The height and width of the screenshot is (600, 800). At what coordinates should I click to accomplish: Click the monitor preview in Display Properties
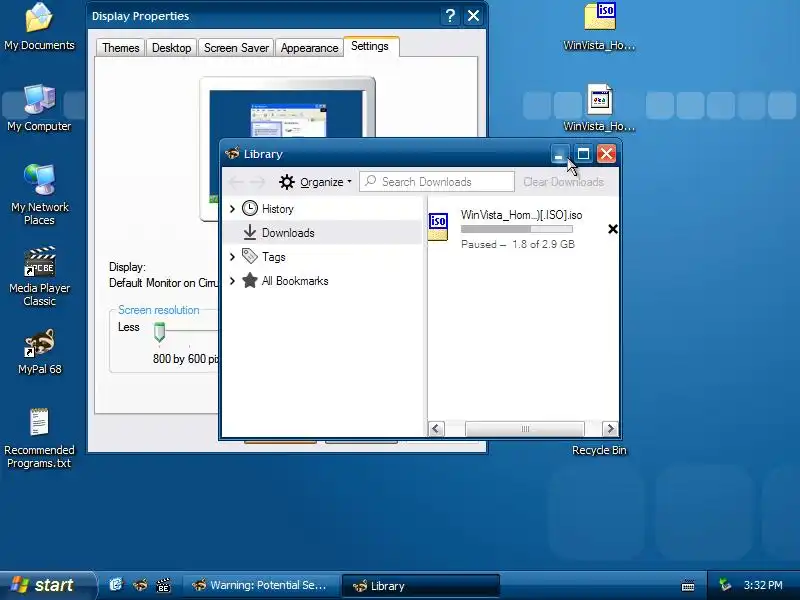[287, 148]
